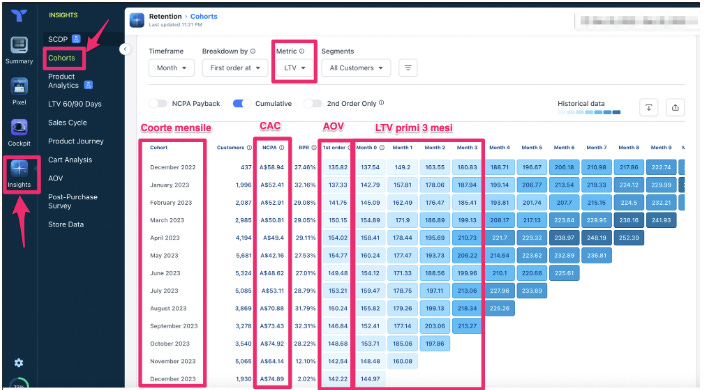This screenshot has width=704, height=390.
Task: Select AOV menu item
Action: point(55,178)
